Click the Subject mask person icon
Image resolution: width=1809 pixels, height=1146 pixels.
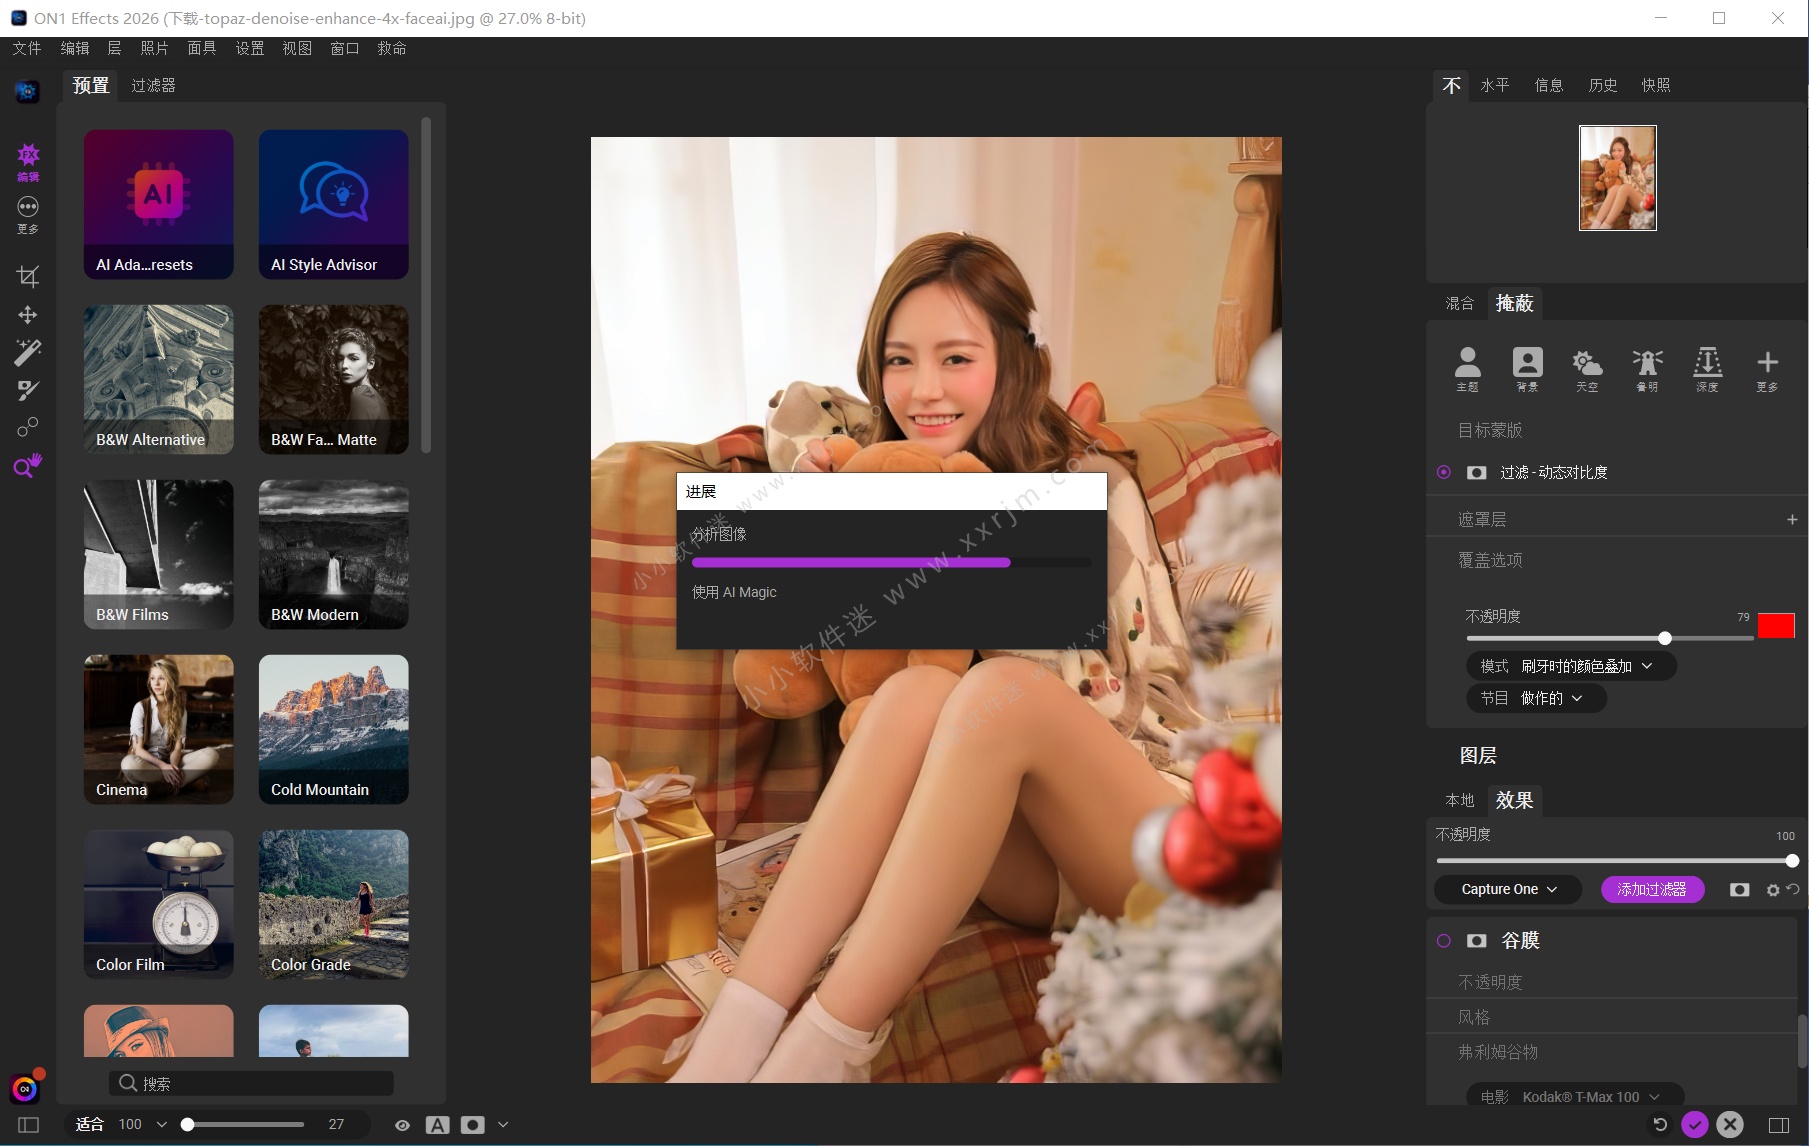click(1467, 367)
